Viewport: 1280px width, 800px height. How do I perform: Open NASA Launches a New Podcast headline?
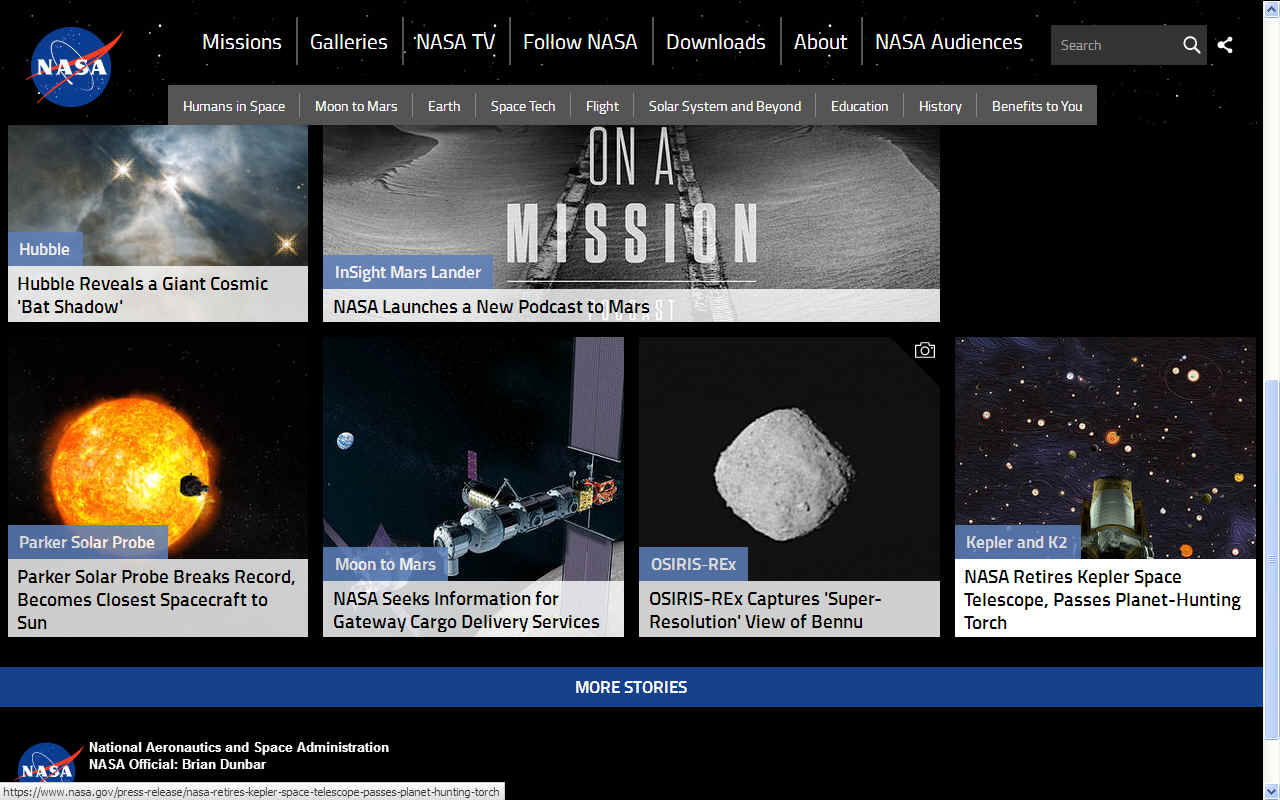tap(492, 307)
